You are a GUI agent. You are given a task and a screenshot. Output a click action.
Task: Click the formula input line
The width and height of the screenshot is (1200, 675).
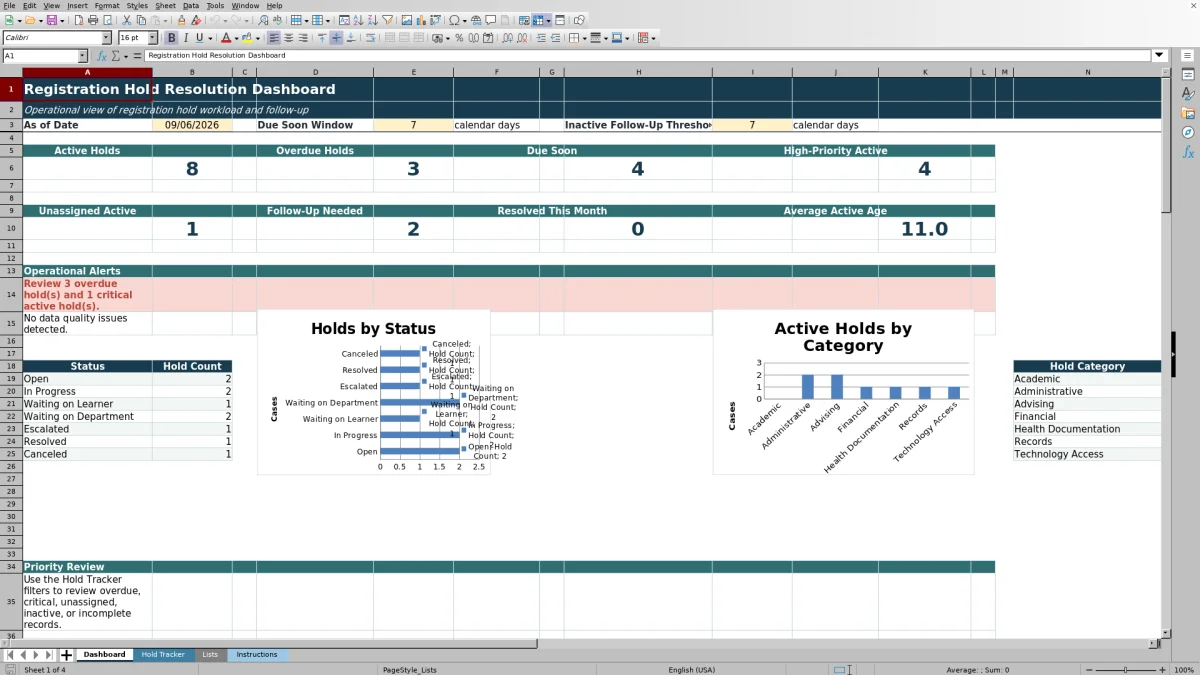pos(648,56)
